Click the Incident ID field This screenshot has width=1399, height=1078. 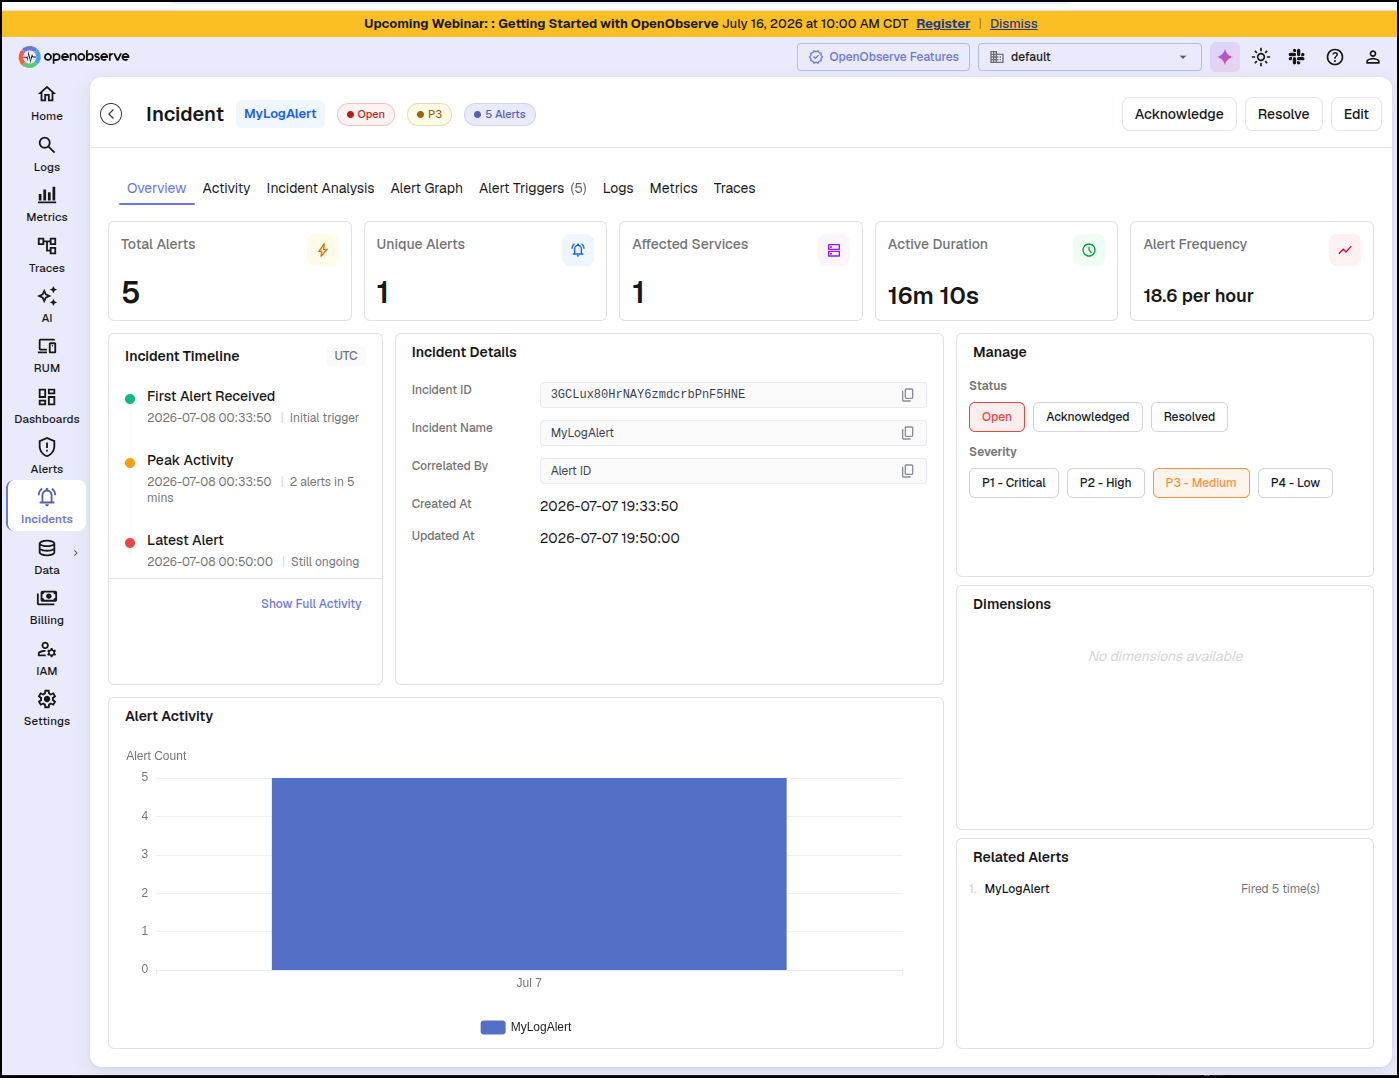[733, 395]
